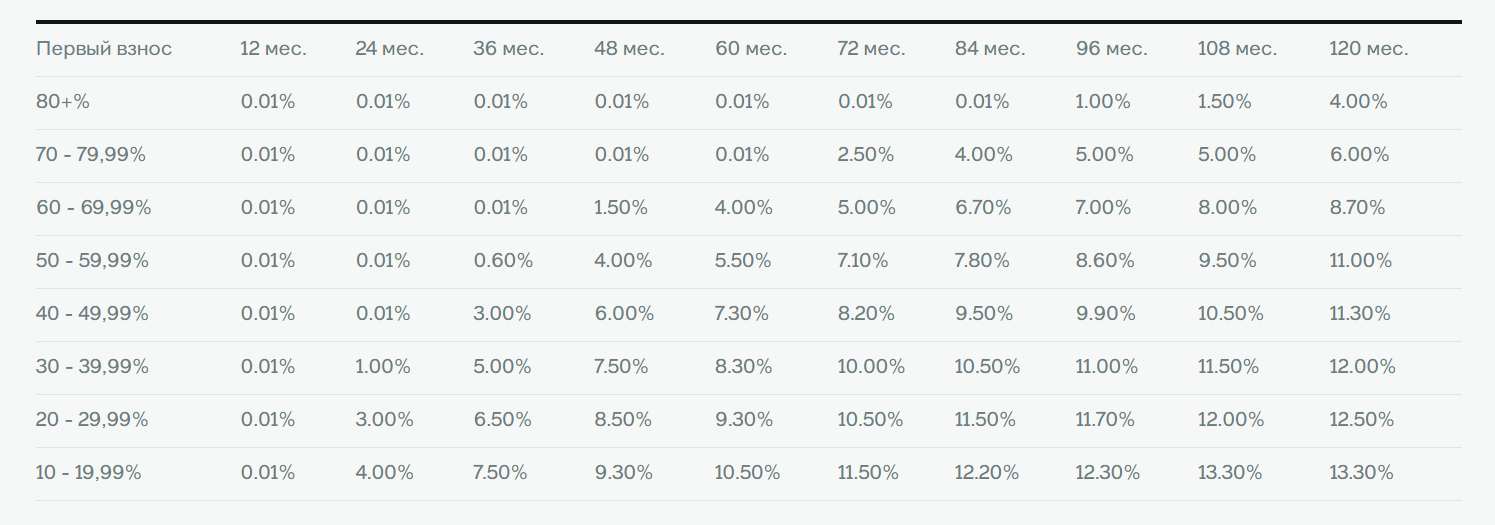Select the 12 мес. column header
This screenshot has width=1495, height=525.
[x=274, y=49]
